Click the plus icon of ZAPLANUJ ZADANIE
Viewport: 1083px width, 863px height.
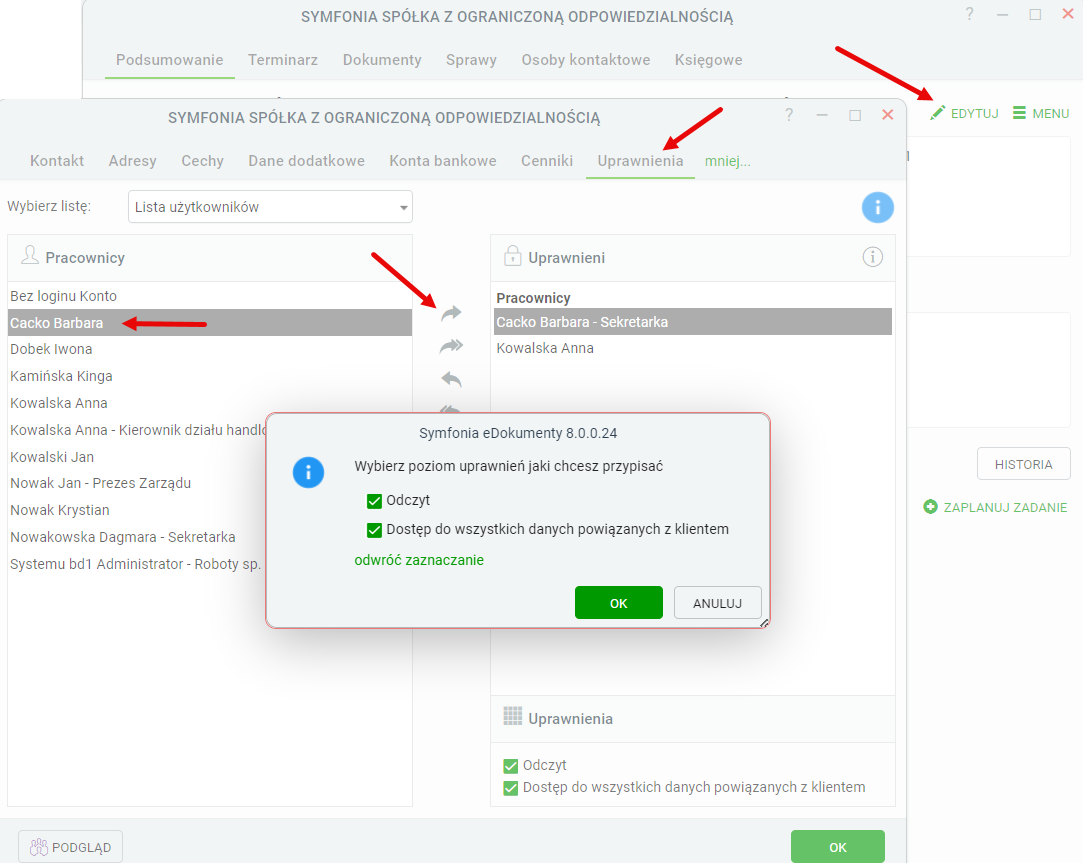click(x=930, y=507)
